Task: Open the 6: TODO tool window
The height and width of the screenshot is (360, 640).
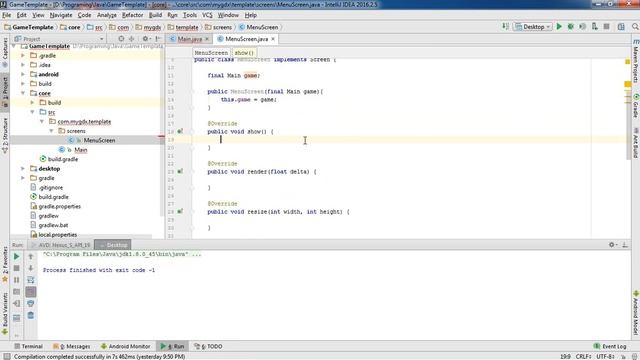Action: [x=209, y=346]
